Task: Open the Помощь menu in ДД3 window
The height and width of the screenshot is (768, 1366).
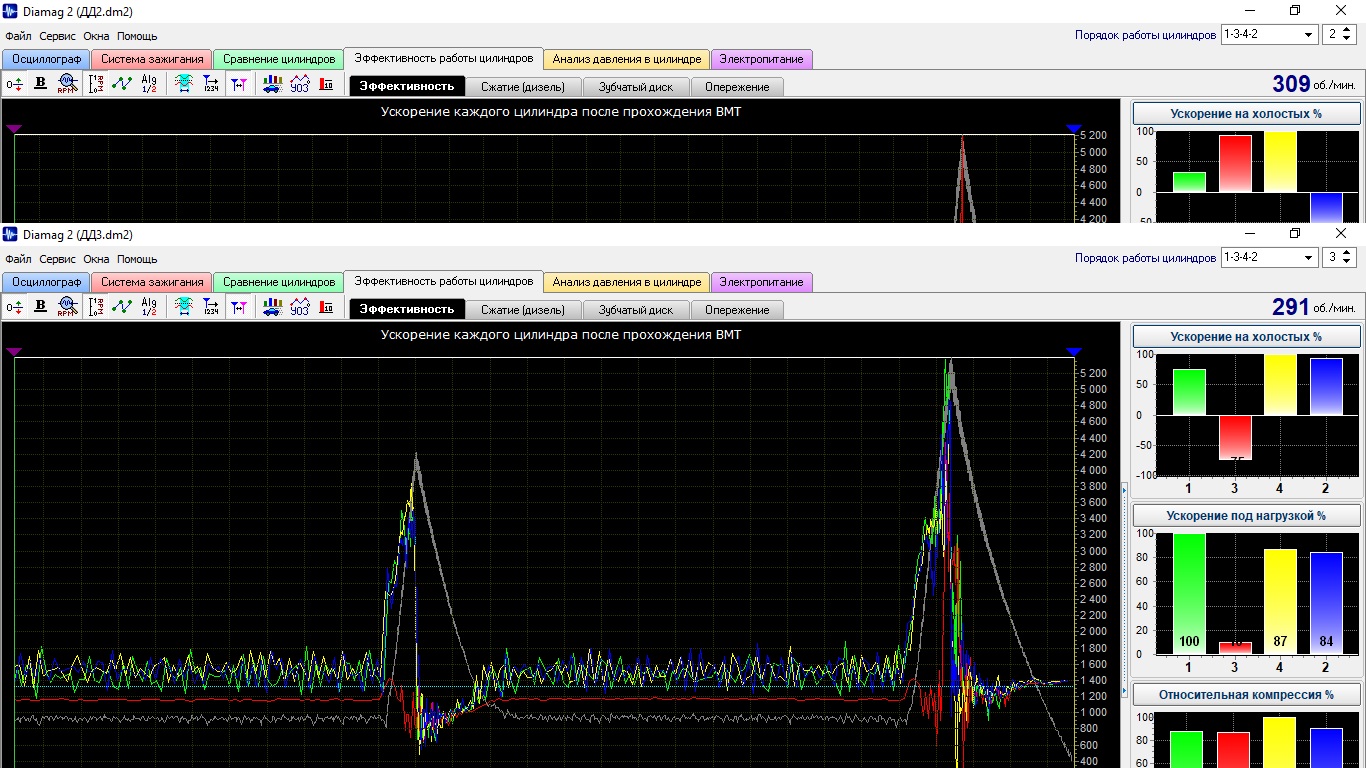Action: 137,259
